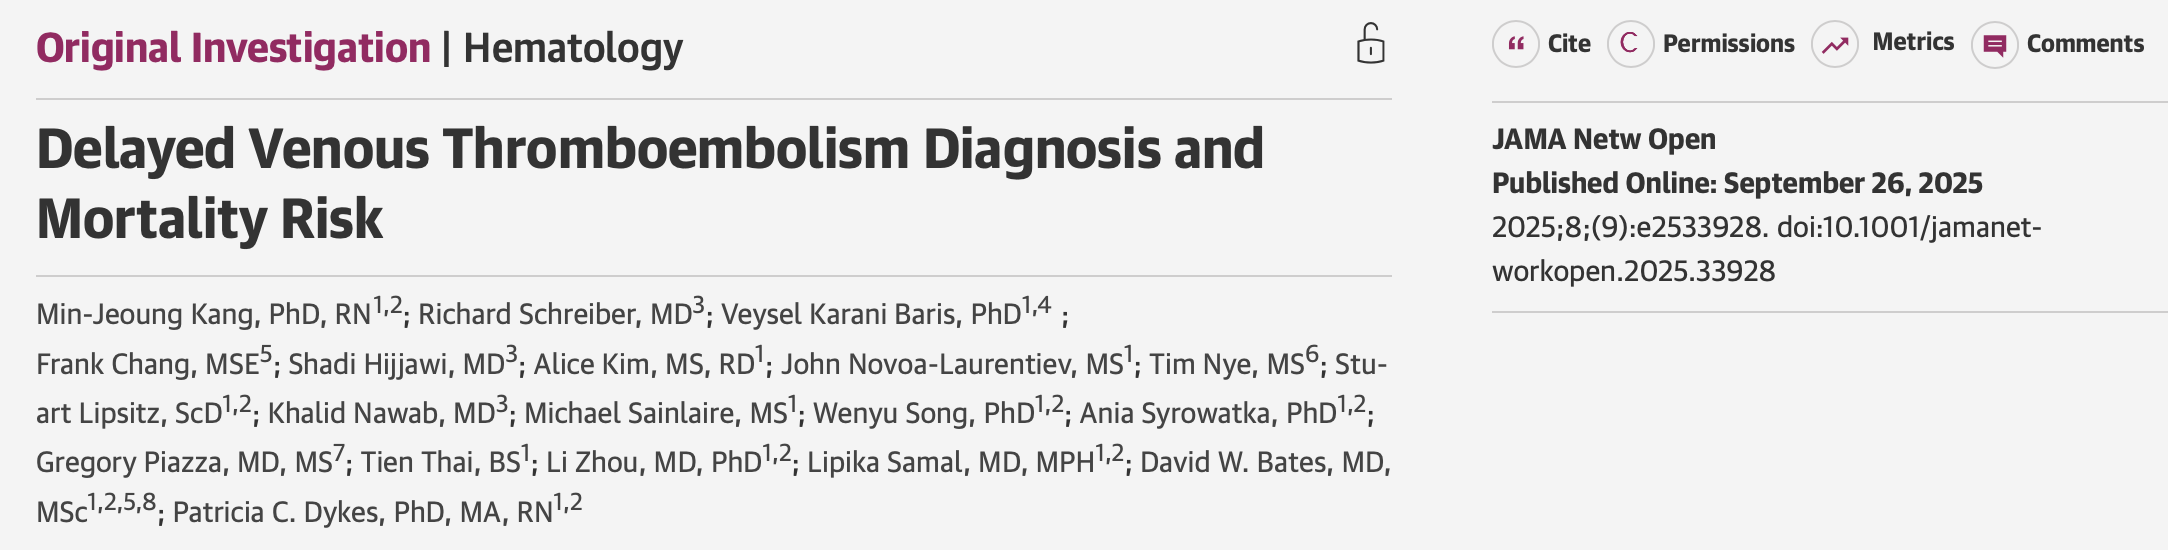
Task: Click the Cite quotation mark icon
Action: [1516, 45]
